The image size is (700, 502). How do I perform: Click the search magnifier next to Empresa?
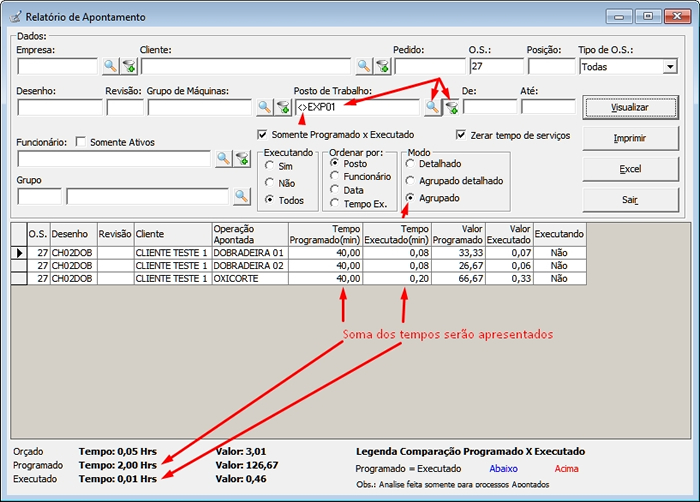pos(110,66)
